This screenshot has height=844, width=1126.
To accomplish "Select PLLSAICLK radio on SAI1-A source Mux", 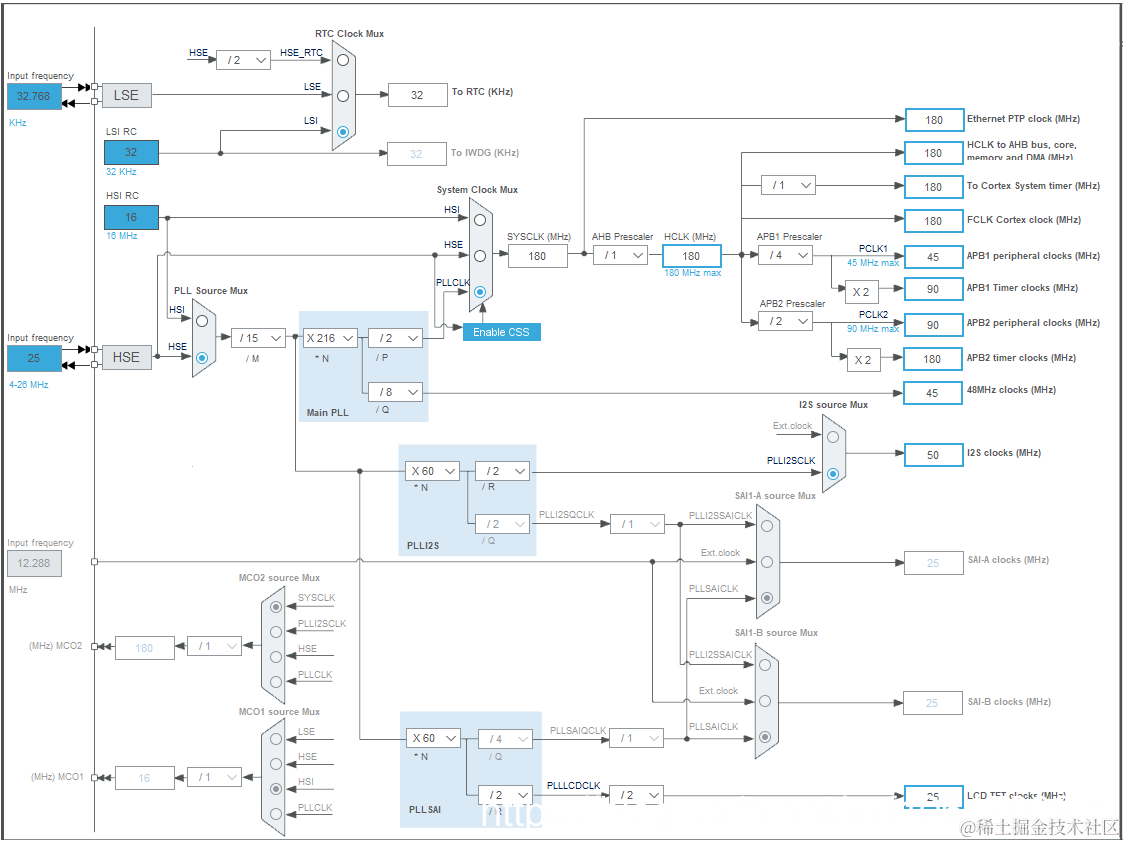I will 767,598.
